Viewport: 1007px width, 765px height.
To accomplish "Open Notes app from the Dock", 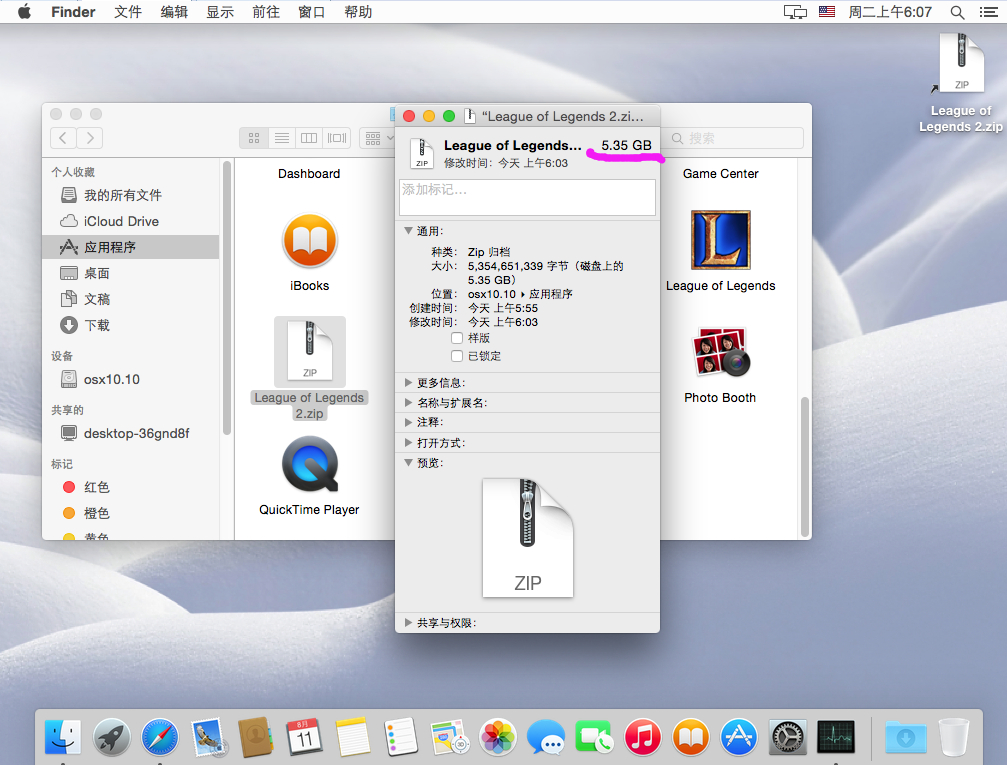I will pos(353,737).
